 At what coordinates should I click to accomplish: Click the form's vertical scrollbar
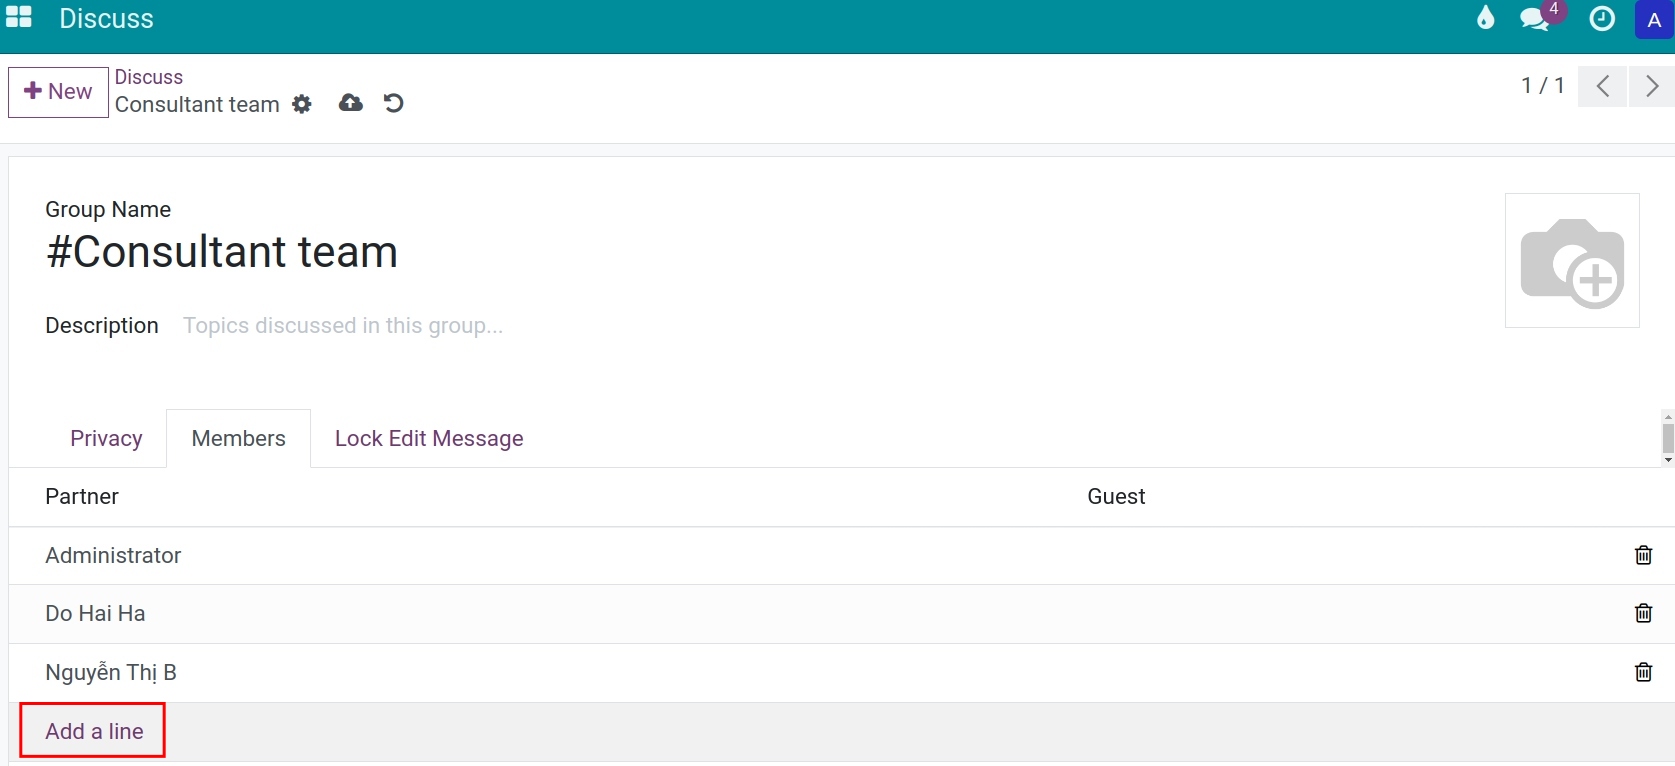pos(1668,438)
